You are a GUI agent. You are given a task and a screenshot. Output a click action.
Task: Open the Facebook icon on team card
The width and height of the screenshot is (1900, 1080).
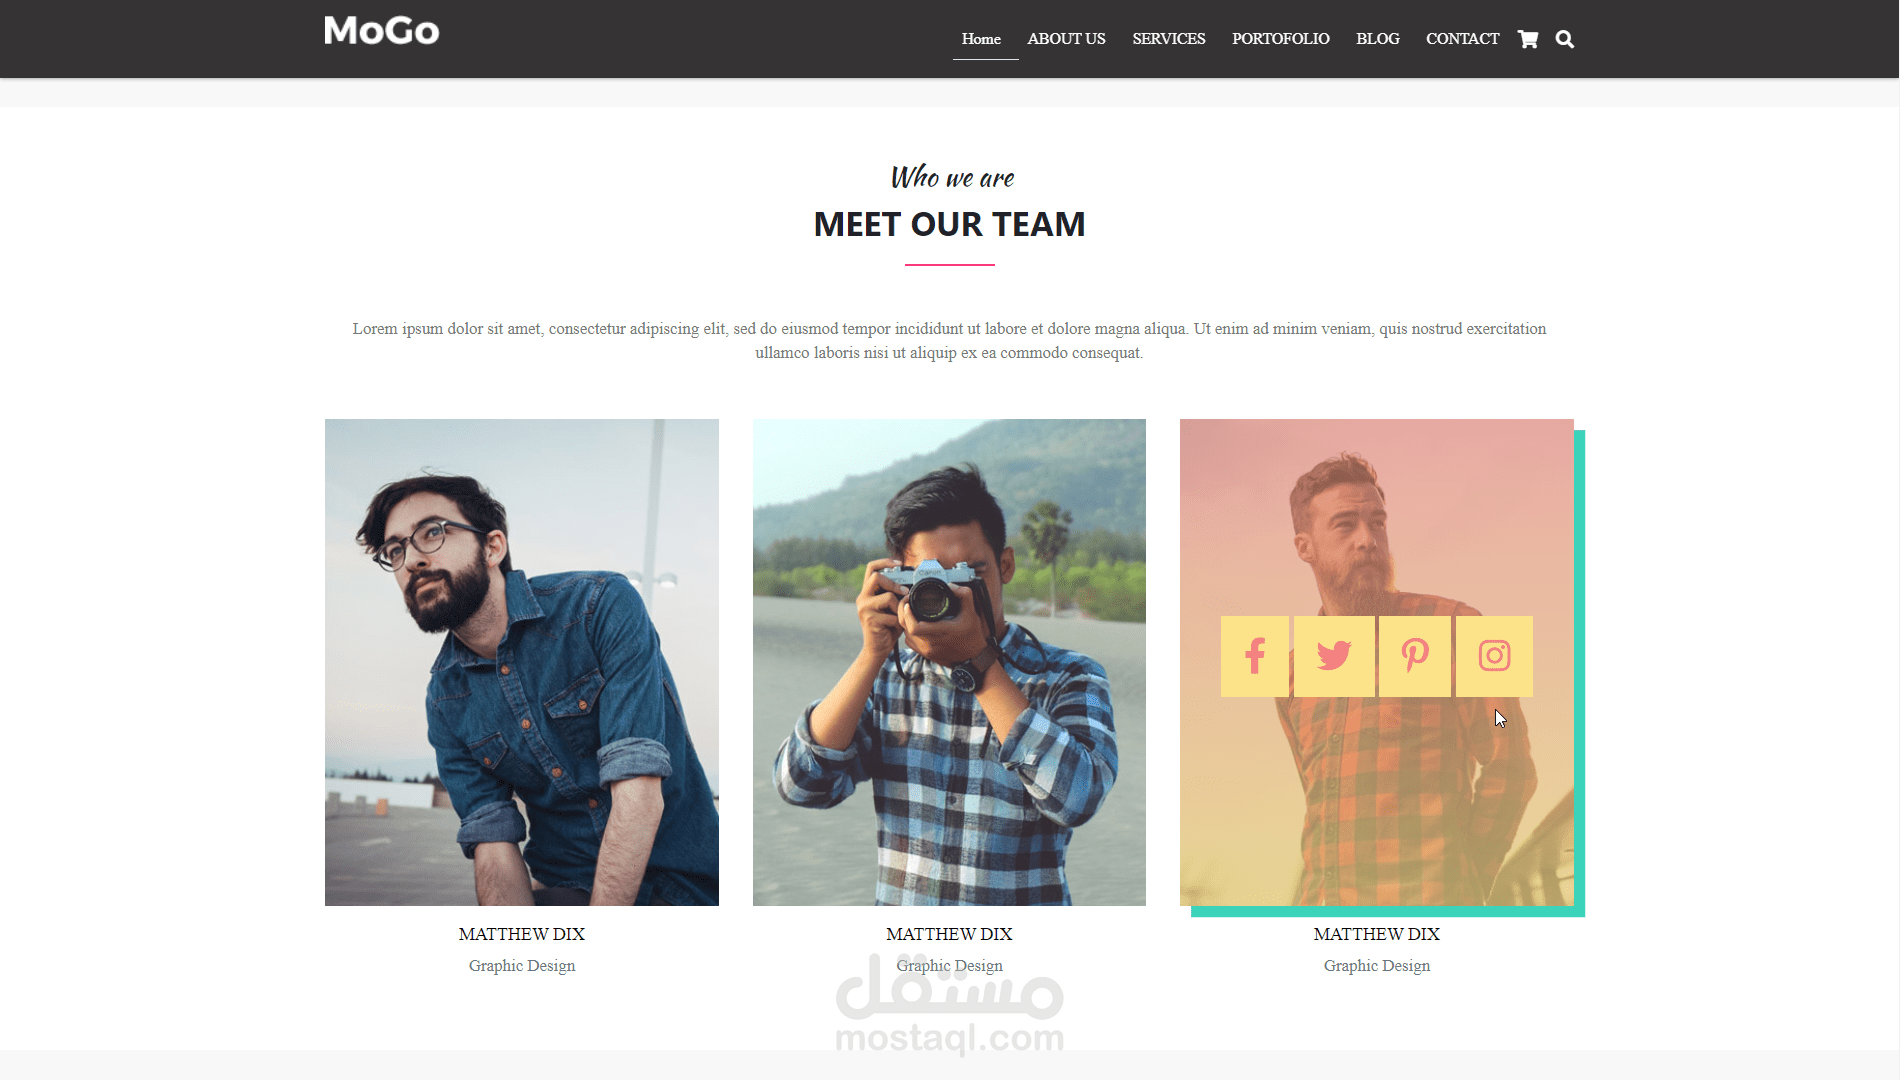tap(1255, 656)
